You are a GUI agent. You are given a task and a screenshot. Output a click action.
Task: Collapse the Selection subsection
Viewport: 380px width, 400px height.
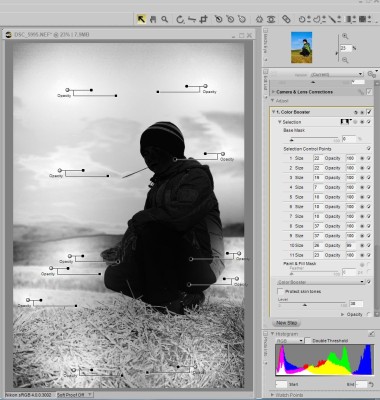tap(280, 122)
